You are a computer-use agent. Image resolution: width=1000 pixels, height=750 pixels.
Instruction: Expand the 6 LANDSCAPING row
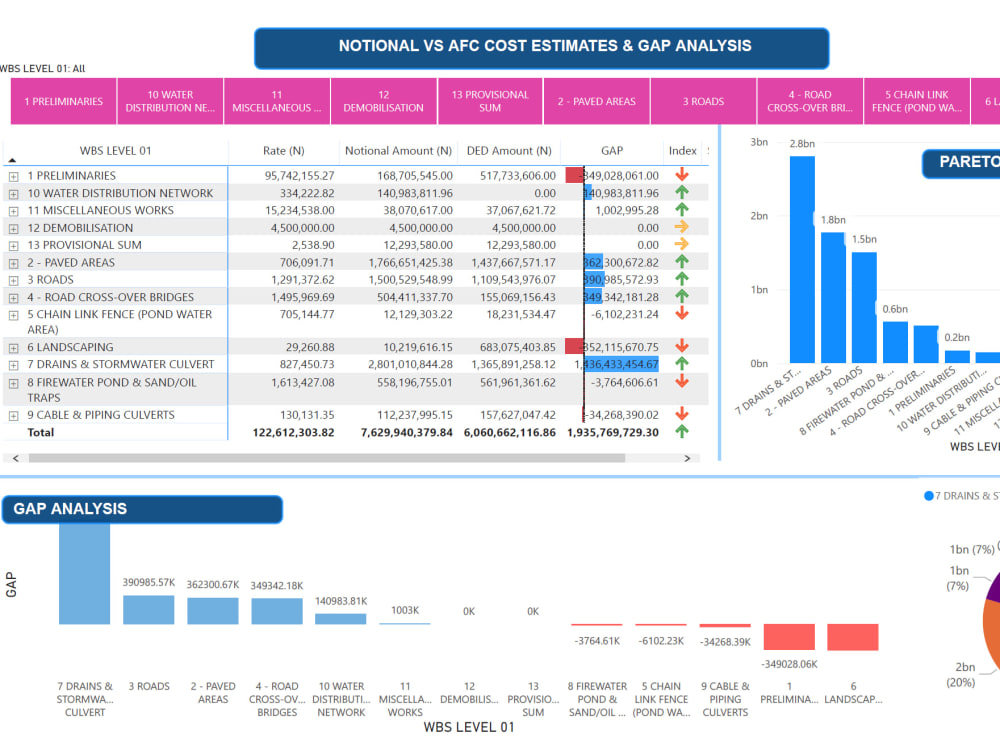13,348
